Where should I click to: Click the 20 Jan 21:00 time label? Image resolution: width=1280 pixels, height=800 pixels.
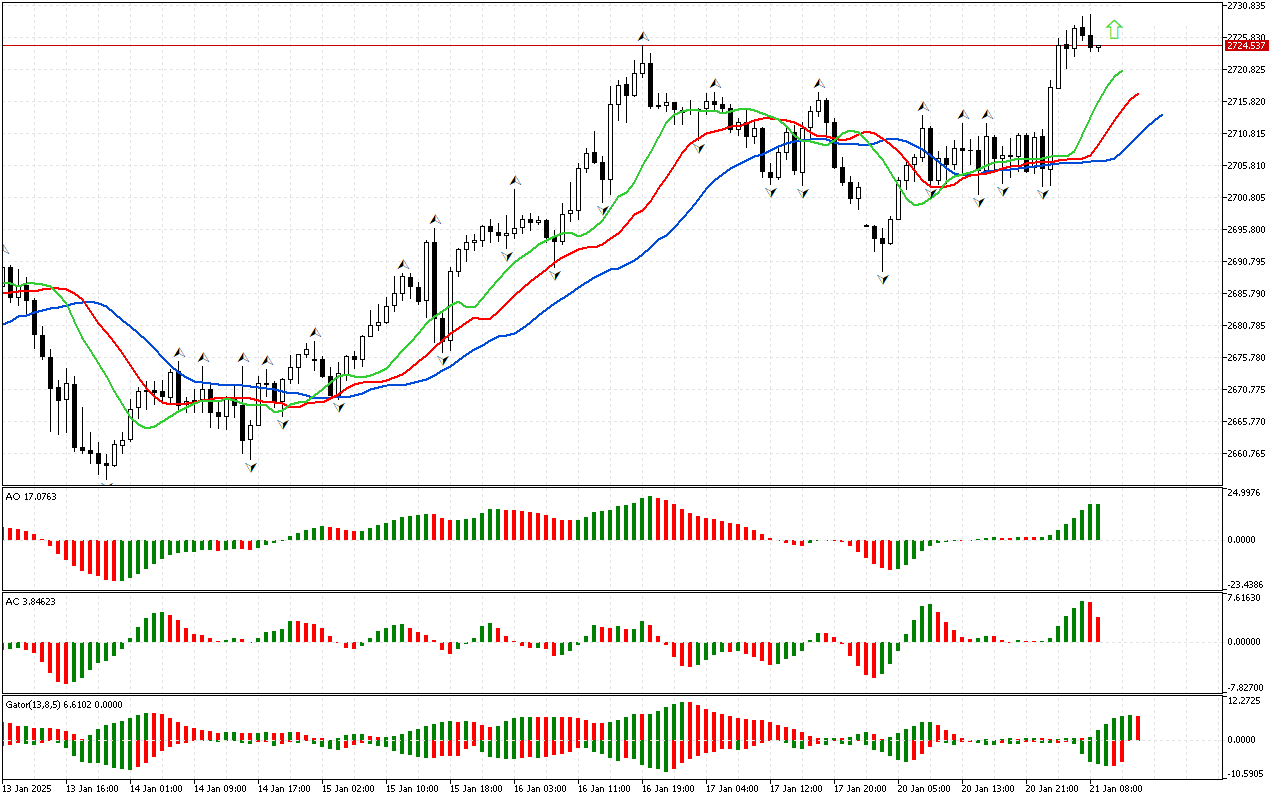point(1054,789)
